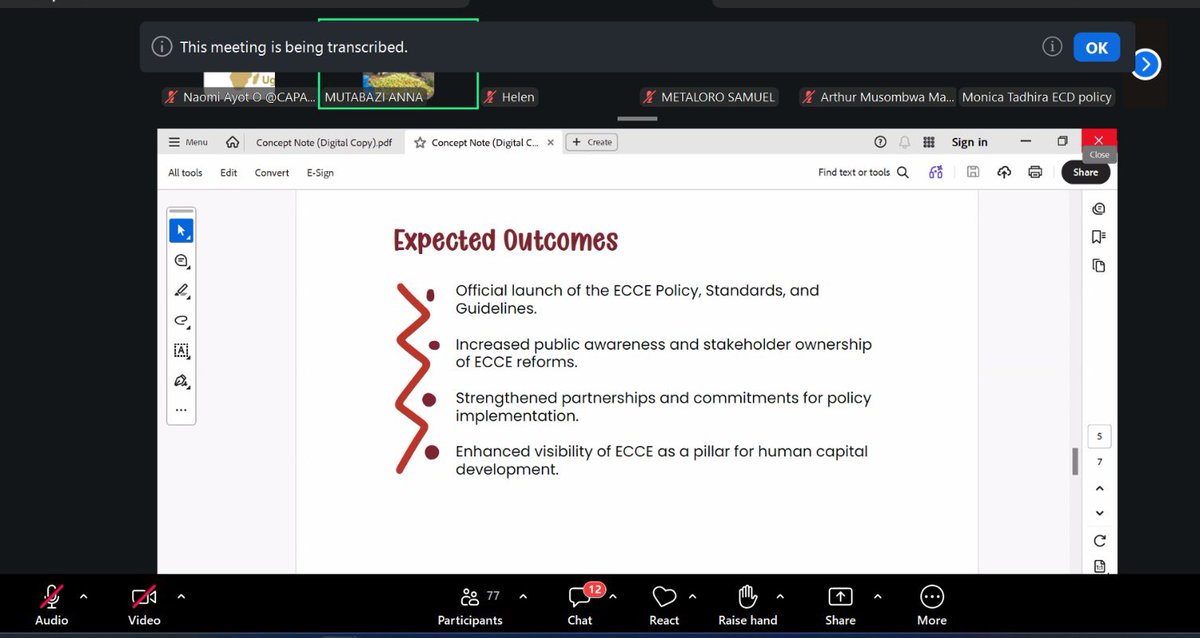Click the page number 5 field
Viewport: 1200px width, 638px height.
(x=1099, y=436)
